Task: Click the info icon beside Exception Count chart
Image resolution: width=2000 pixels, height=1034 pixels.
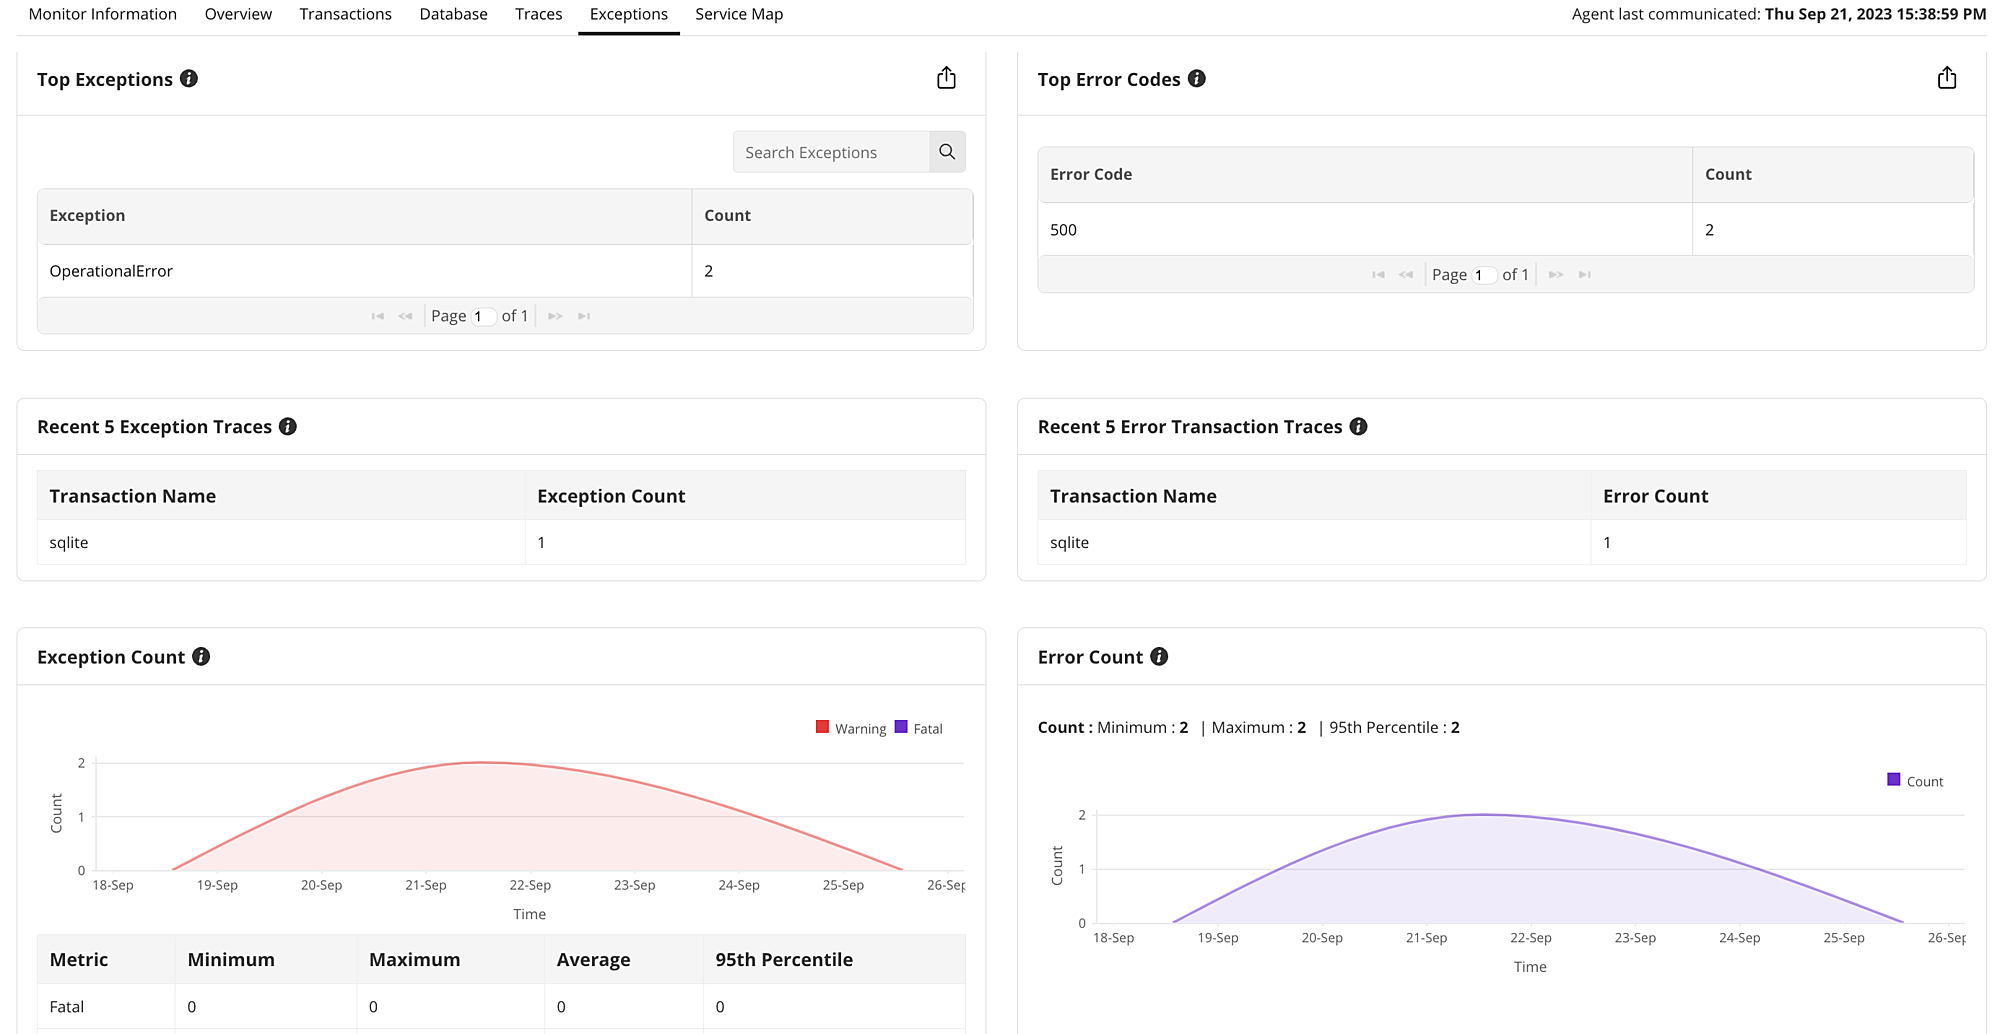Action: pyautogui.click(x=201, y=657)
